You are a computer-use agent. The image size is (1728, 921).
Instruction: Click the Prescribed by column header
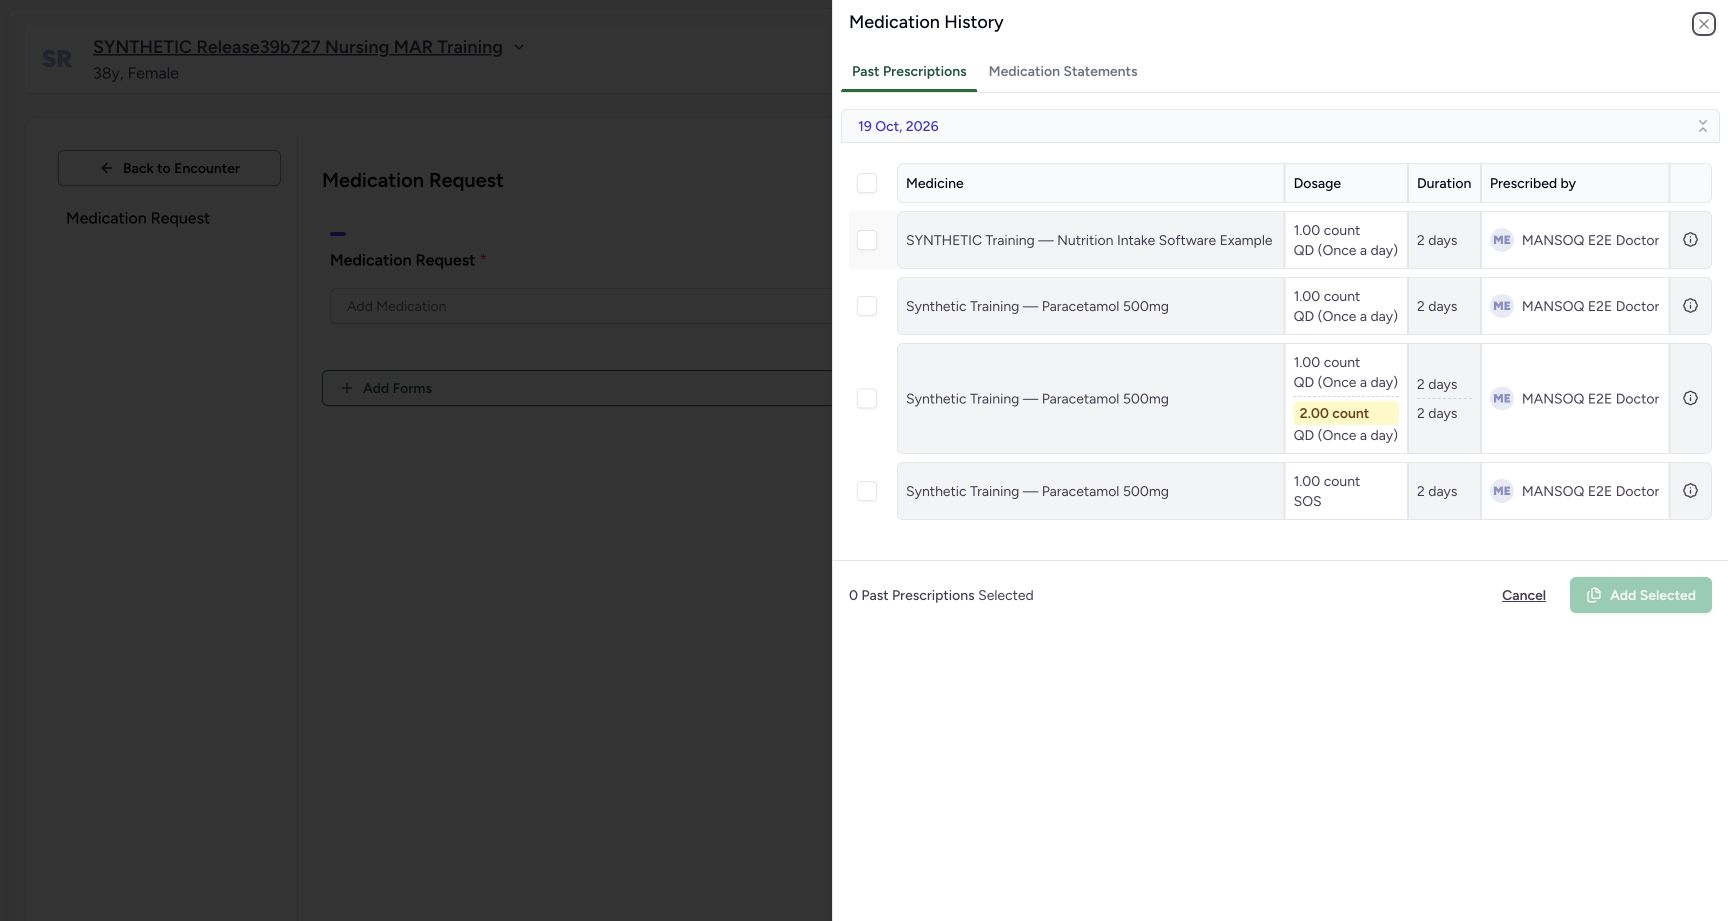(x=1574, y=183)
